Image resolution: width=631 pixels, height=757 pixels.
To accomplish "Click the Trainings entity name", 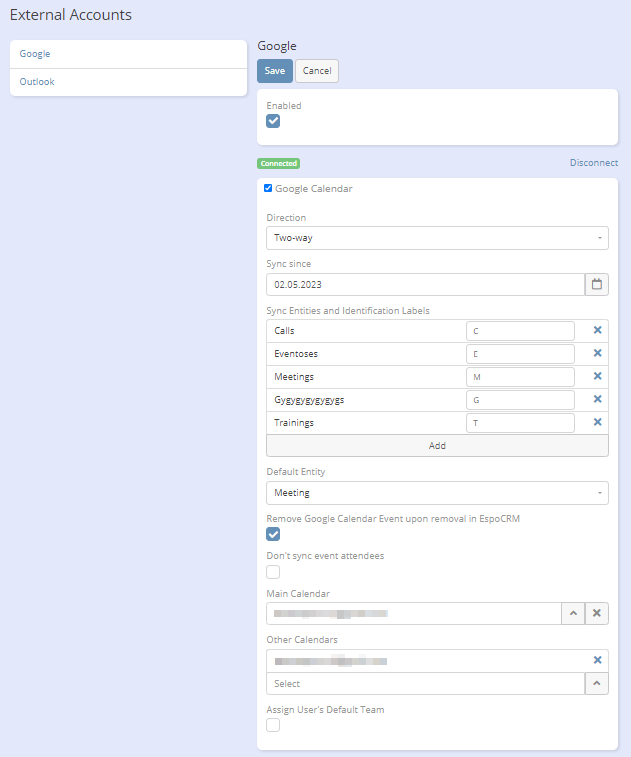I will tap(294, 423).
